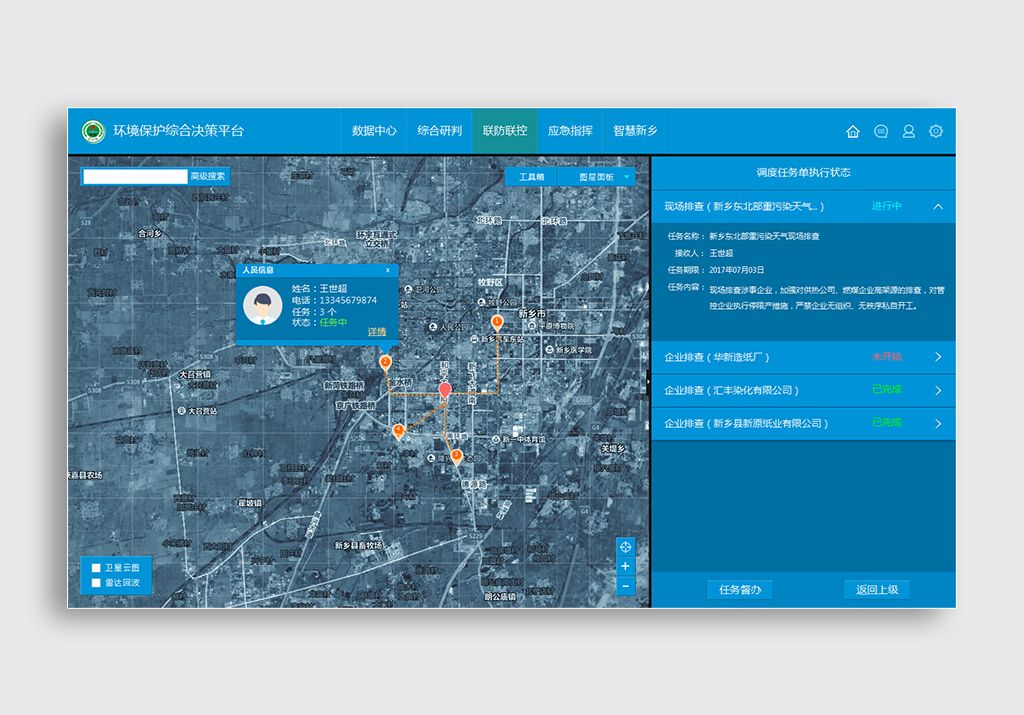1024x715 pixels.
Task: Click 已完成 status for 汇丰染化
Action: click(887, 389)
